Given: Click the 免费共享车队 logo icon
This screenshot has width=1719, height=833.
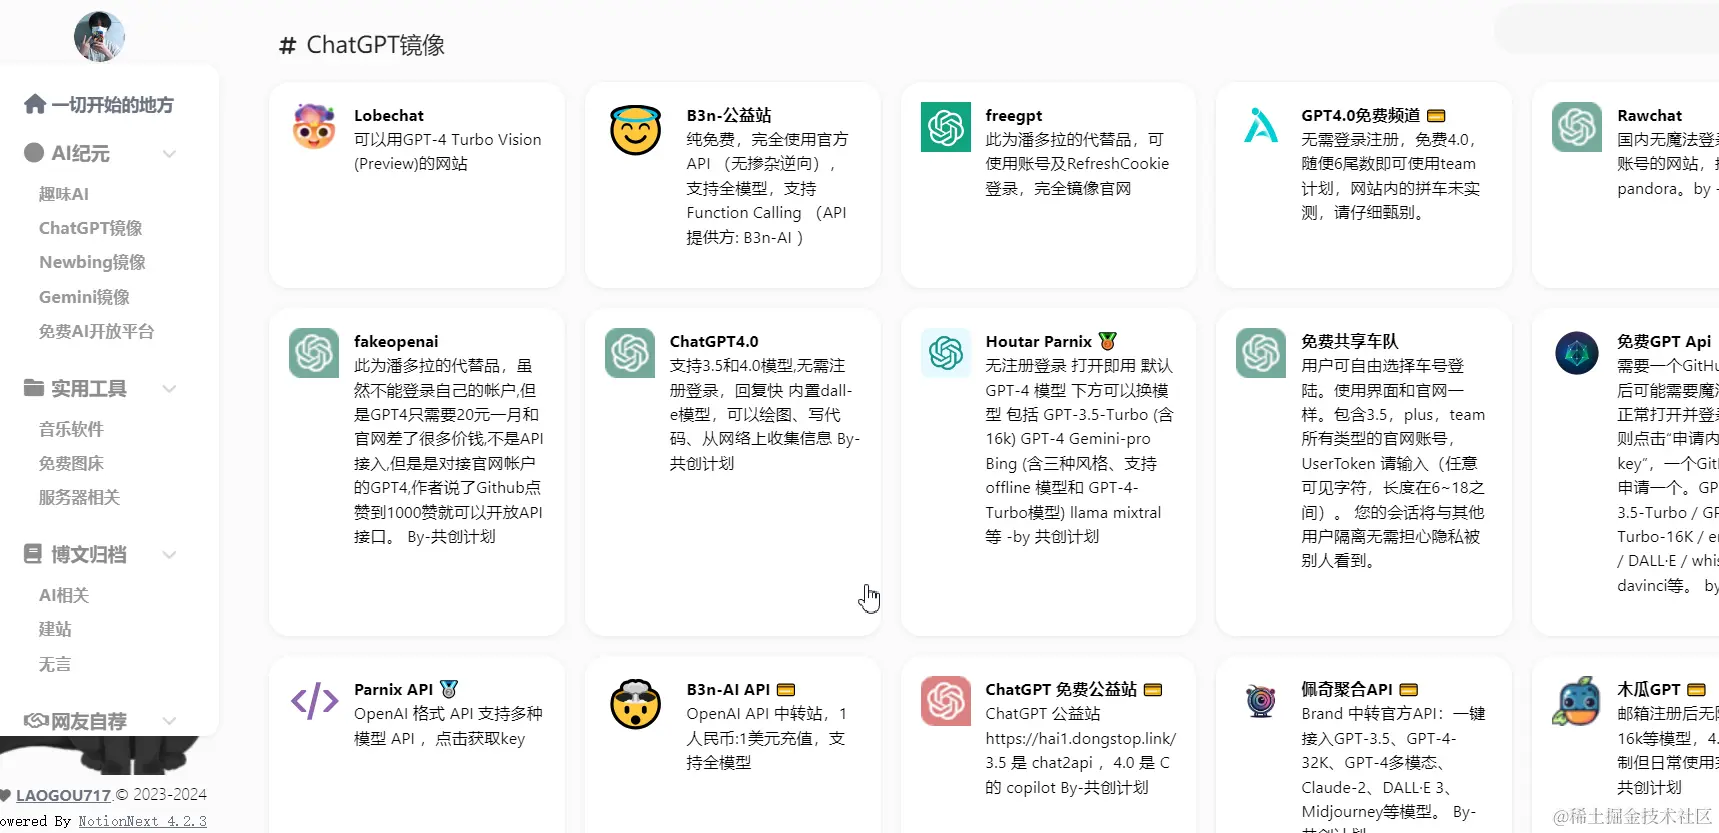Looking at the screenshot, I should click(x=1261, y=353).
